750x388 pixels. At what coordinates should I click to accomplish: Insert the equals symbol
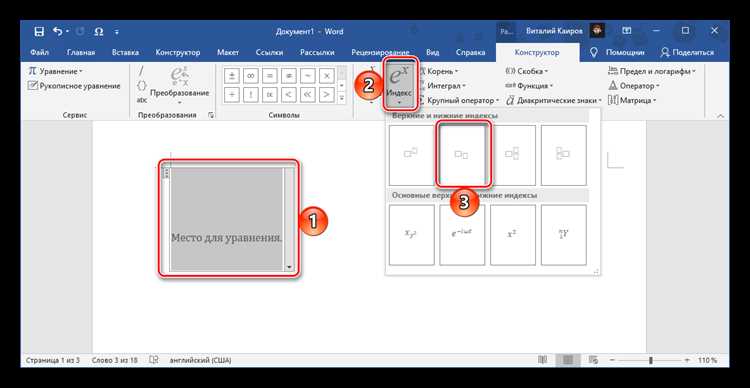click(x=269, y=76)
